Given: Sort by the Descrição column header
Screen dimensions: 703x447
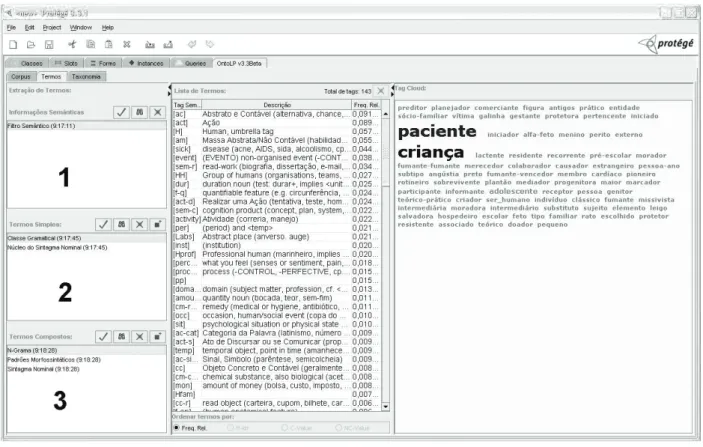Looking at the screenshot, I should [x=277, y=105].
